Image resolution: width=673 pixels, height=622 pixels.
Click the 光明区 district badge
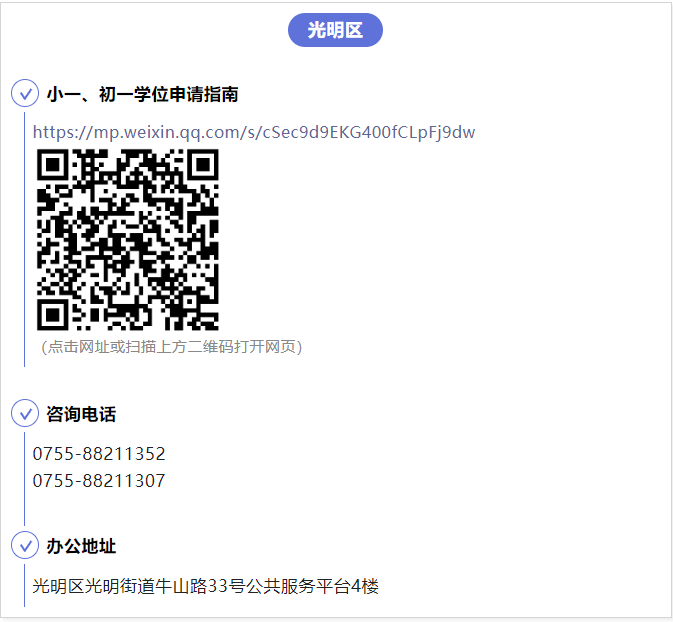click(x=335, y=30)
